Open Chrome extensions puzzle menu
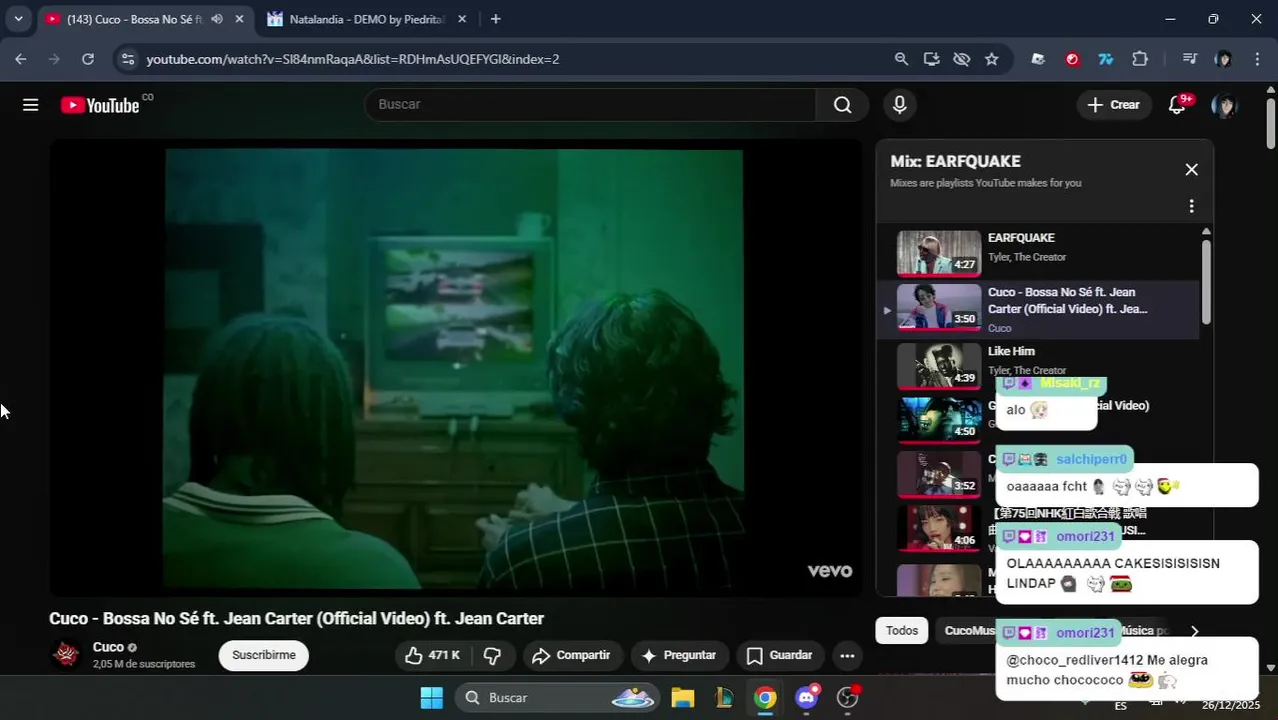 pos(1140,59)
